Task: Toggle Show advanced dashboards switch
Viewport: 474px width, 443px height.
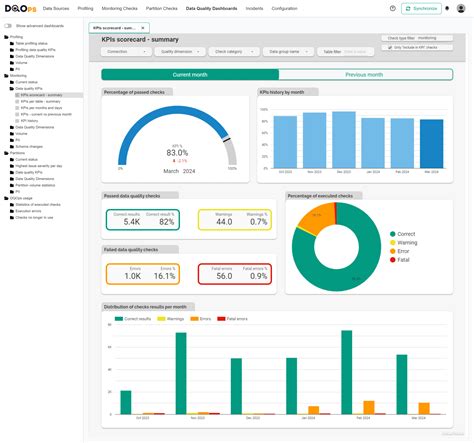Action: pyautogui.click(x=8, y=26)
